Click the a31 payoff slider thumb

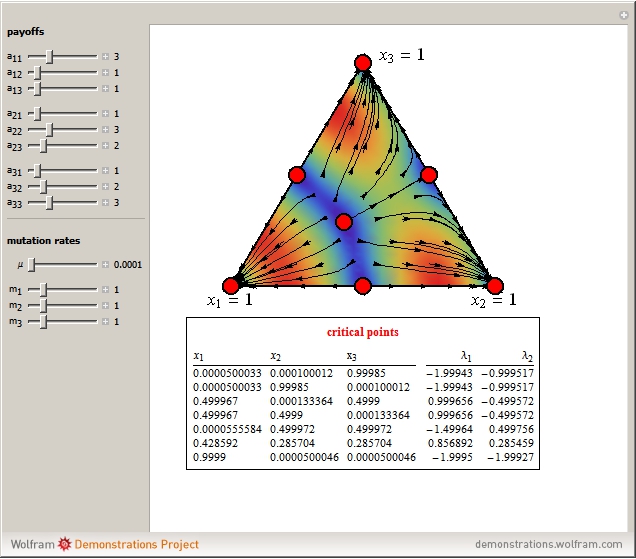click(x=37, y=170)
